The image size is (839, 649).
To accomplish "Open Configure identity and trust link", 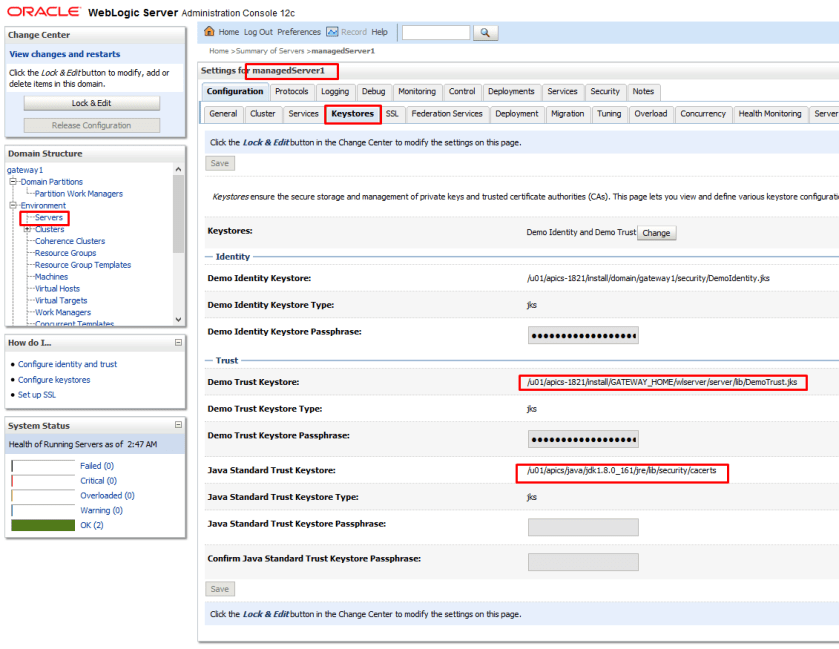I will (x=67, y=364).
